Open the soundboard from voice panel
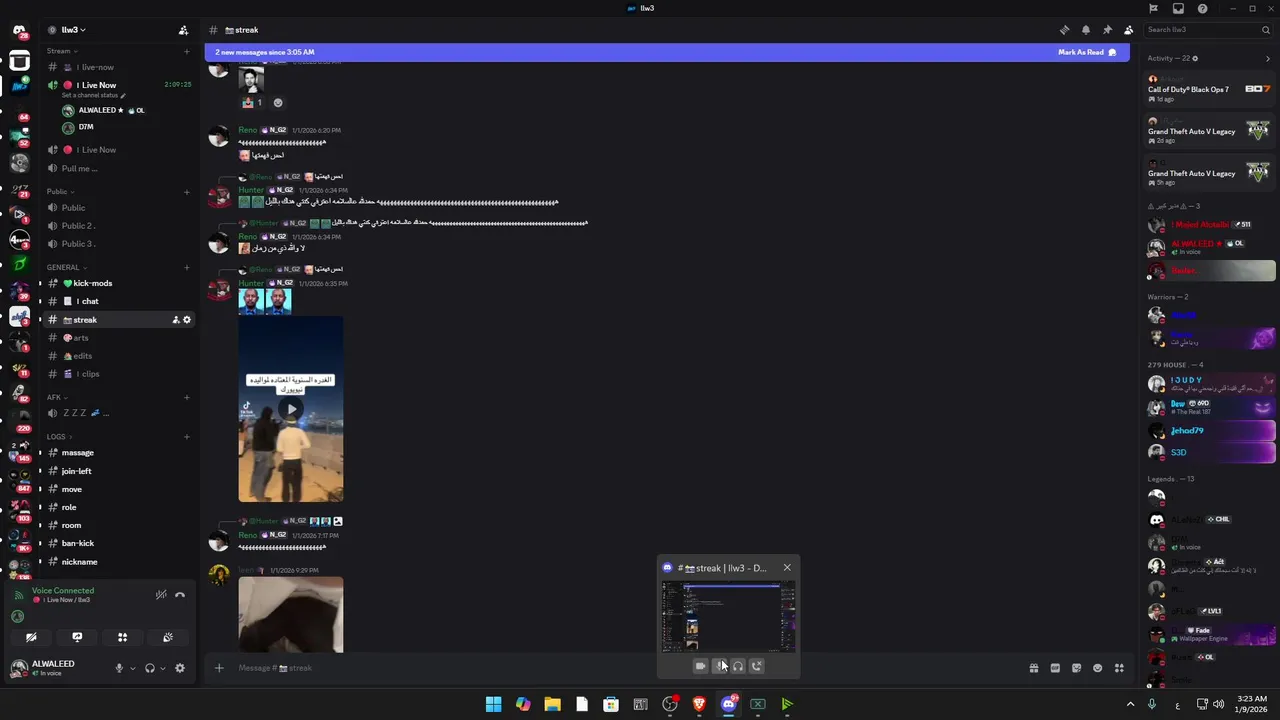The width and height of the screenshot is (1280, 720). pyautogui.click(x=168, y=637)
